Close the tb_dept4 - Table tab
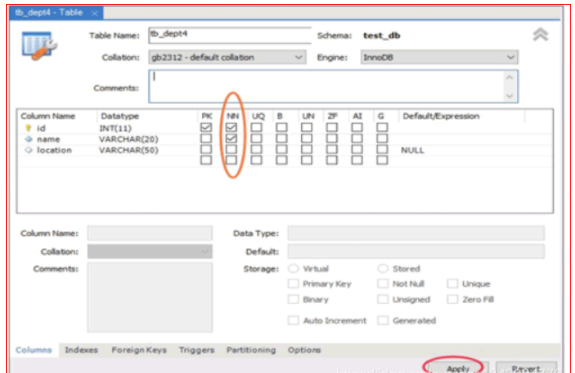Viewport: 575px width, 373px height. (x=95, y=13)
